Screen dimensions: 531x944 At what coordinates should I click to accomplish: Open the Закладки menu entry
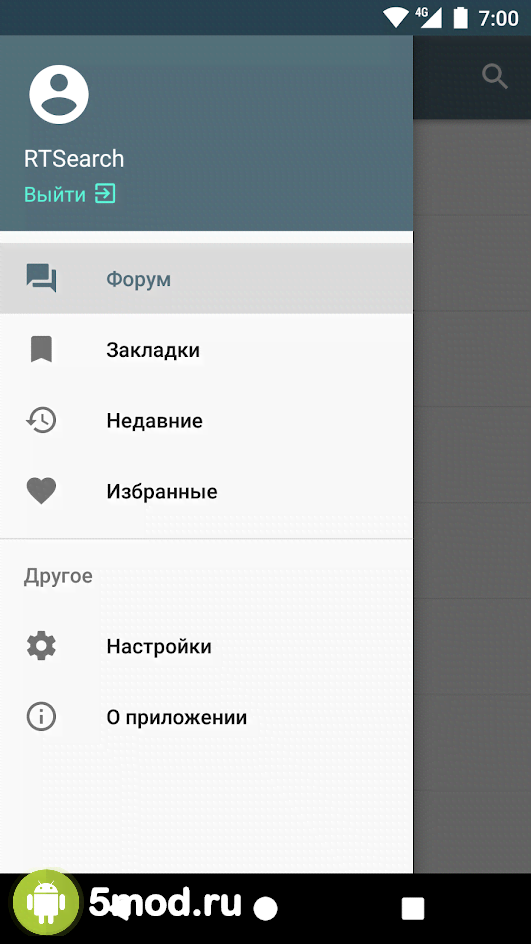click(x=206, y=350)
